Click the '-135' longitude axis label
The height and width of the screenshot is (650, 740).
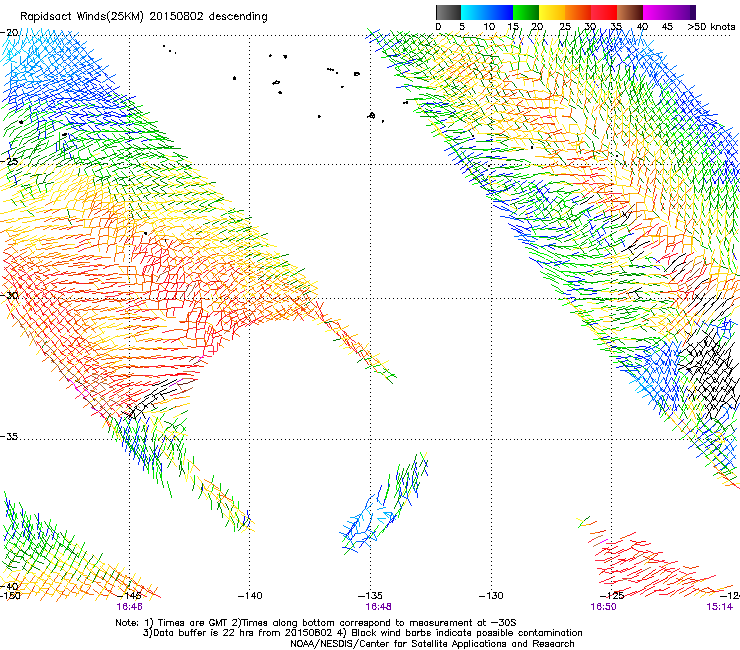click(x=370, y=596)
